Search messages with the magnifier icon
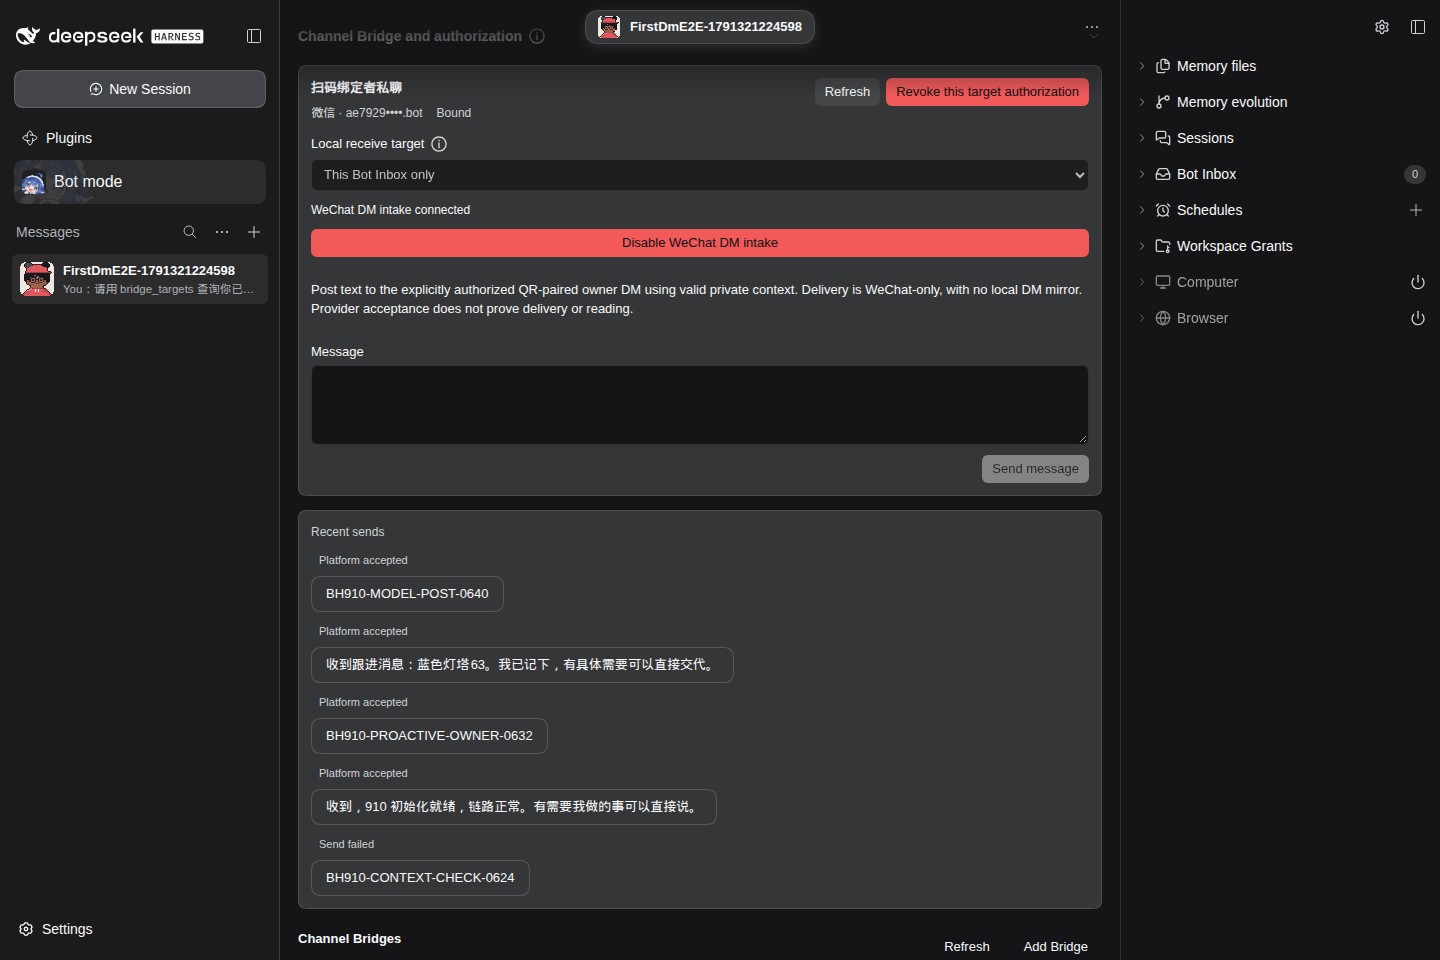This screenshot has width=1440, height=960. pos(190,232)
